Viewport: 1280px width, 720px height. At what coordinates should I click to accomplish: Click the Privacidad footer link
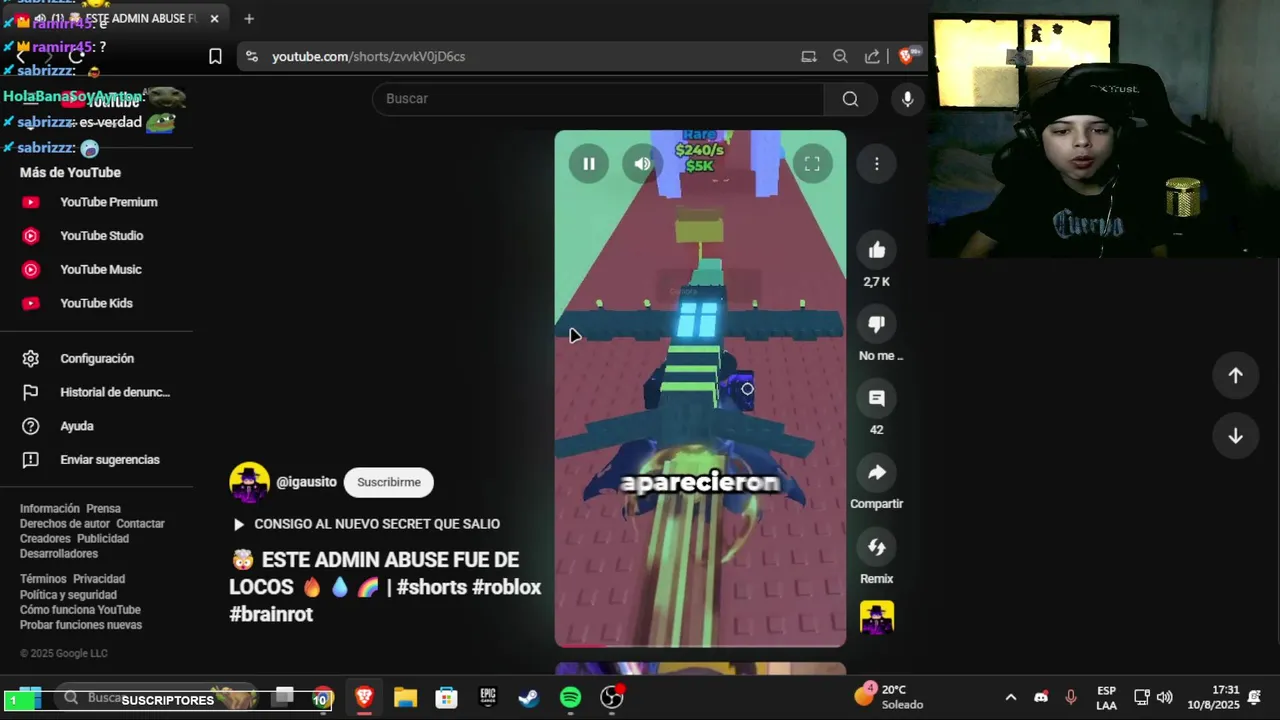pos(99,579)
